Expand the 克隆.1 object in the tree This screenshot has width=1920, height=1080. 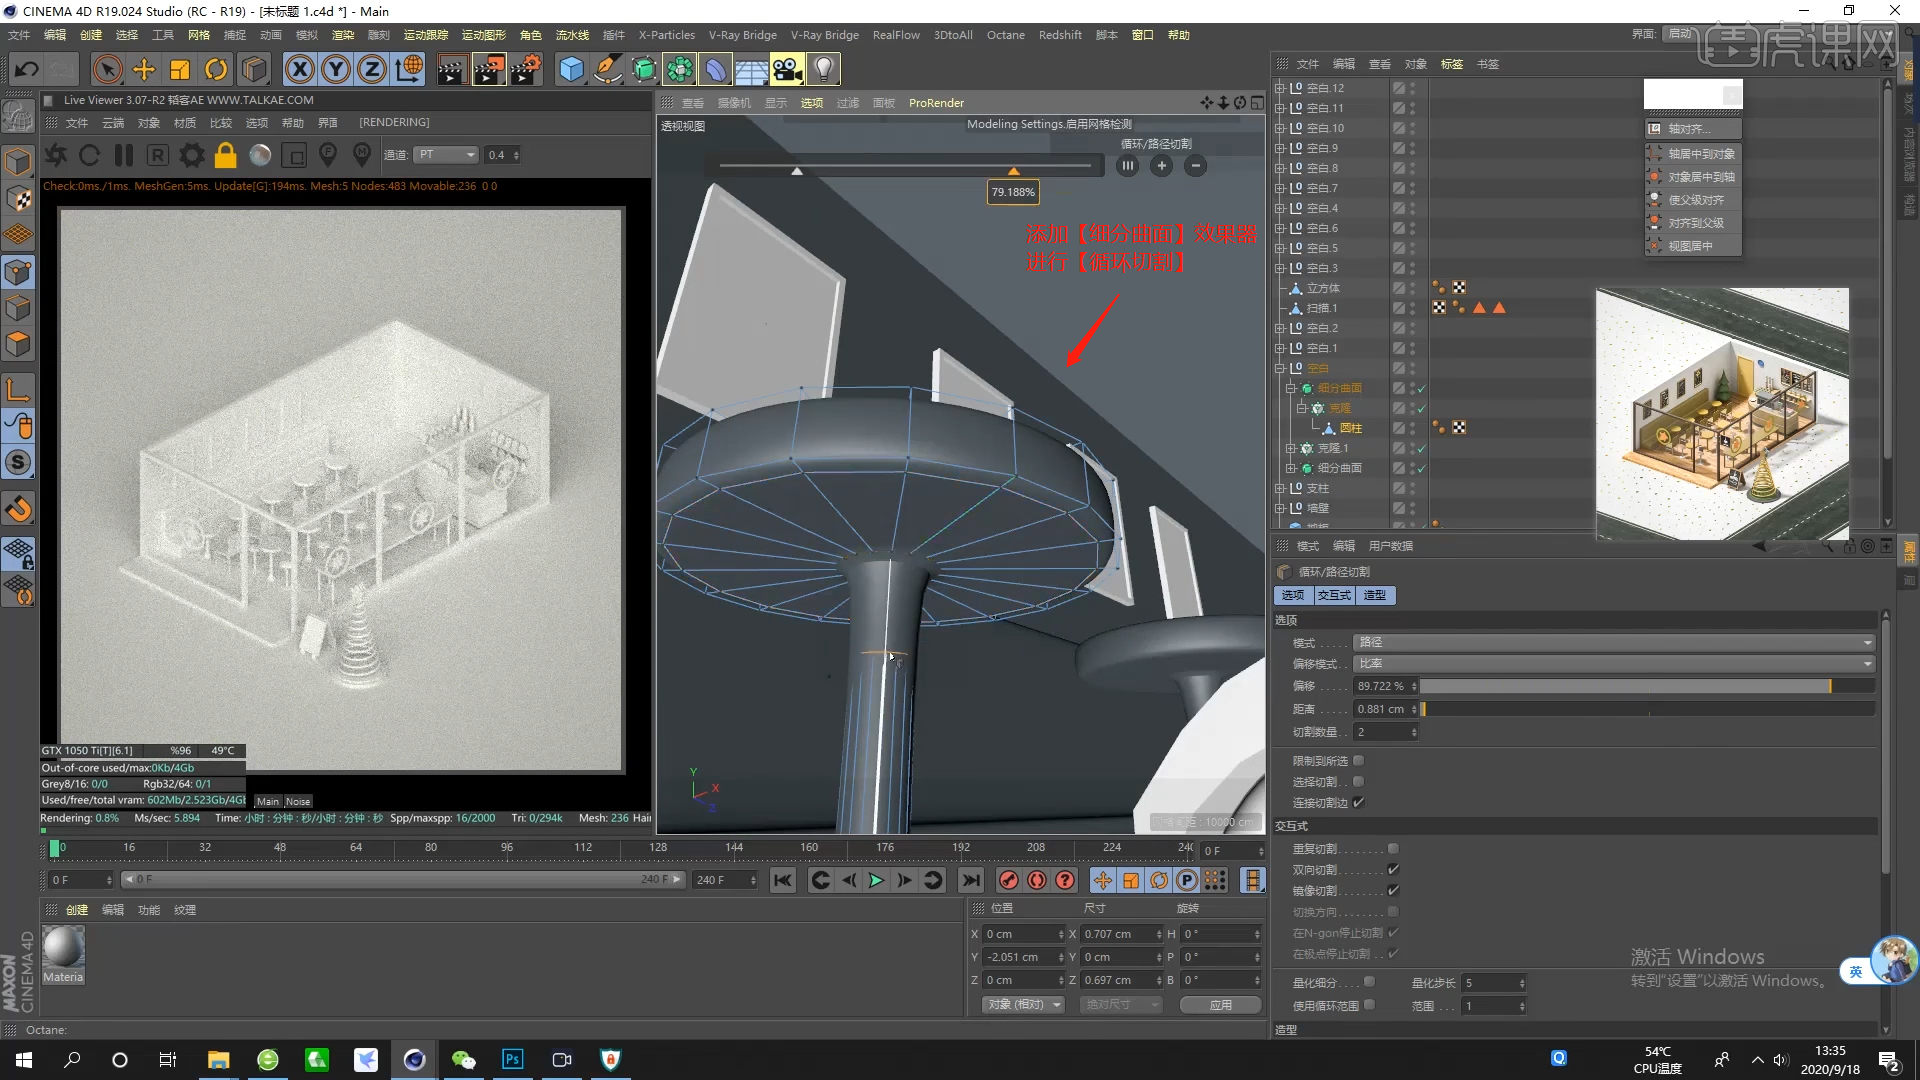[x=1291, y=448]
